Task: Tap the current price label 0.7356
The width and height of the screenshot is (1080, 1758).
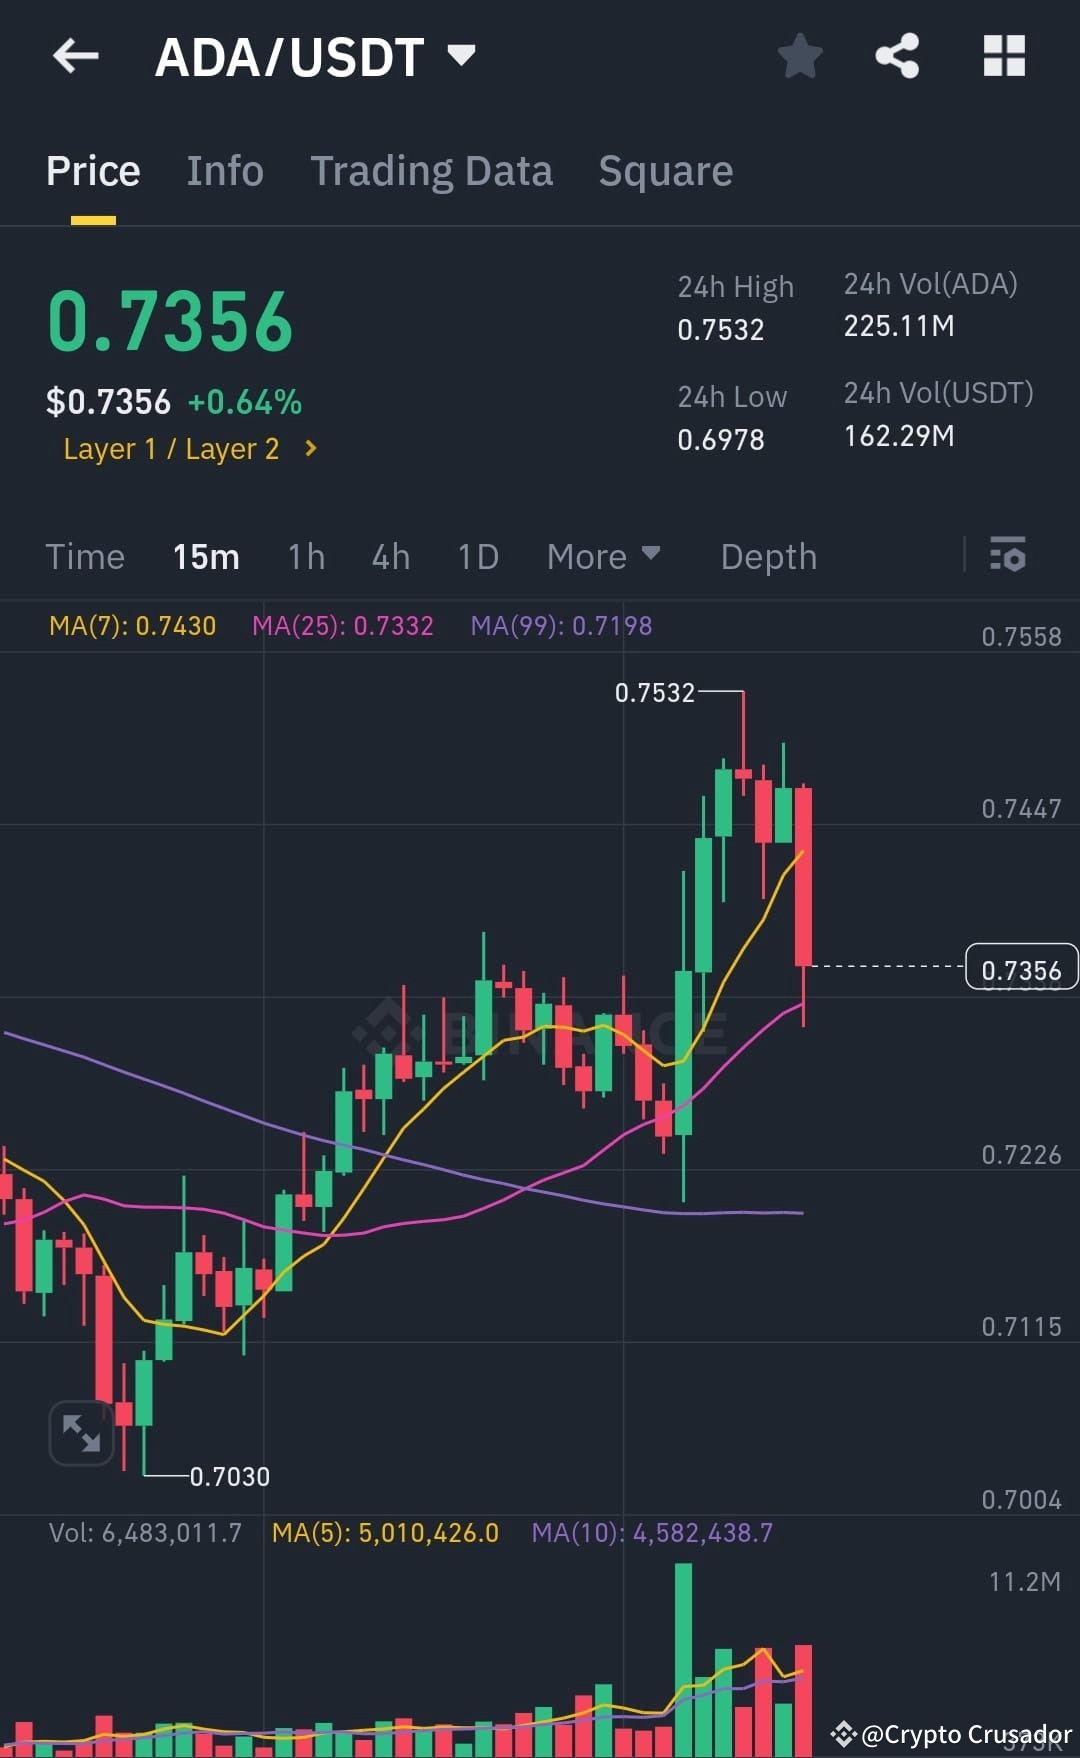Action: 1021,967
